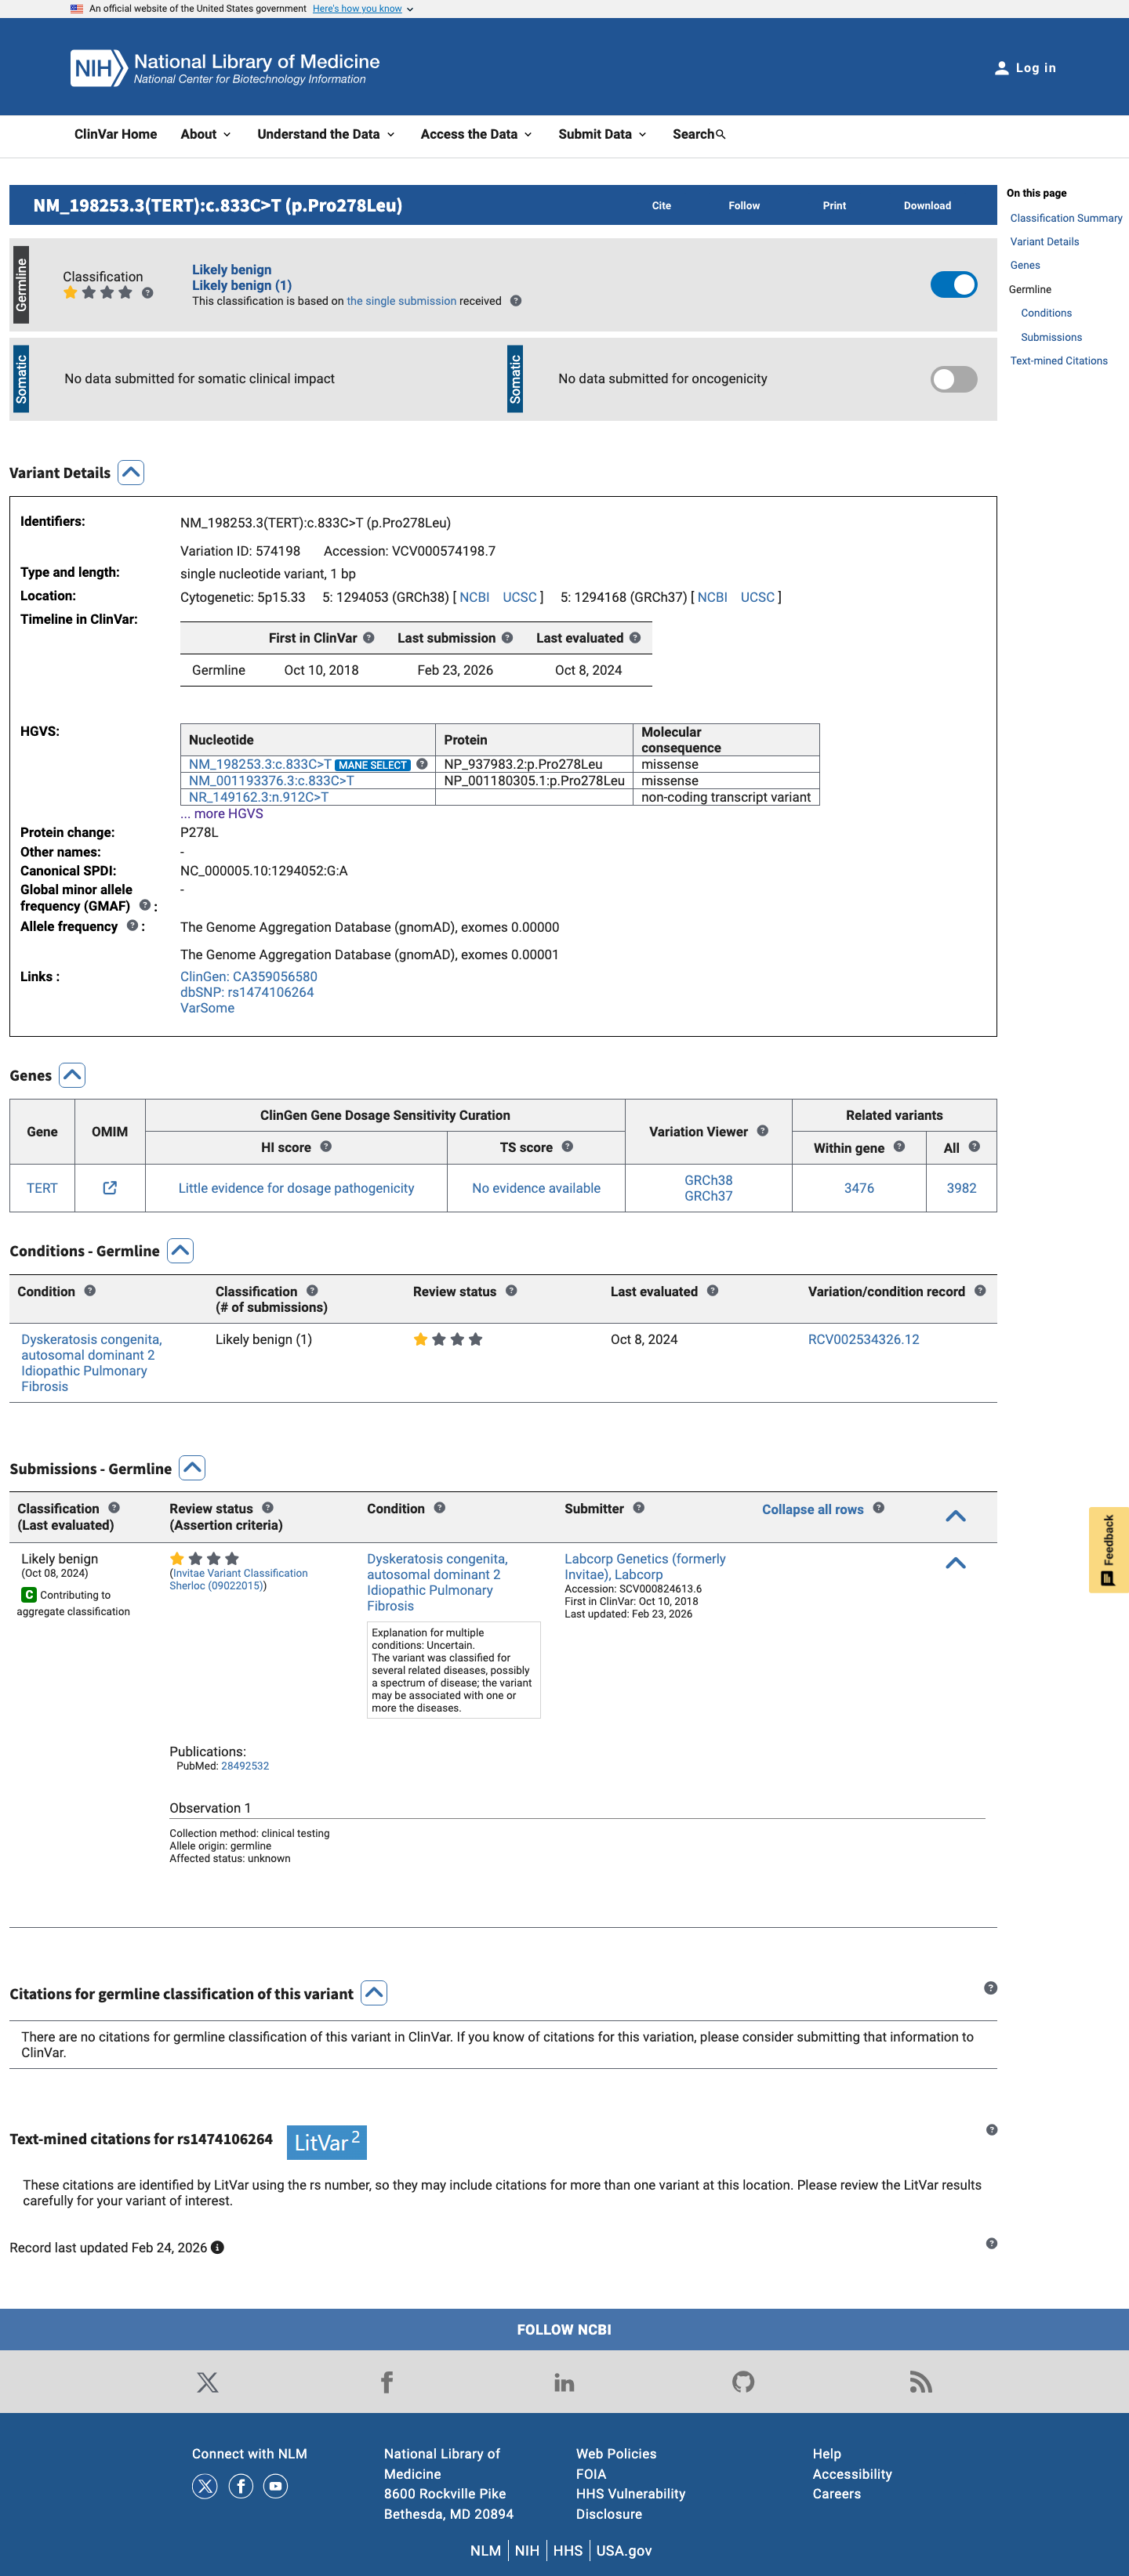The image size is (1129, 2576).
Task: Click the Review status help icon in Conditions
Action: pos(511,1291)
